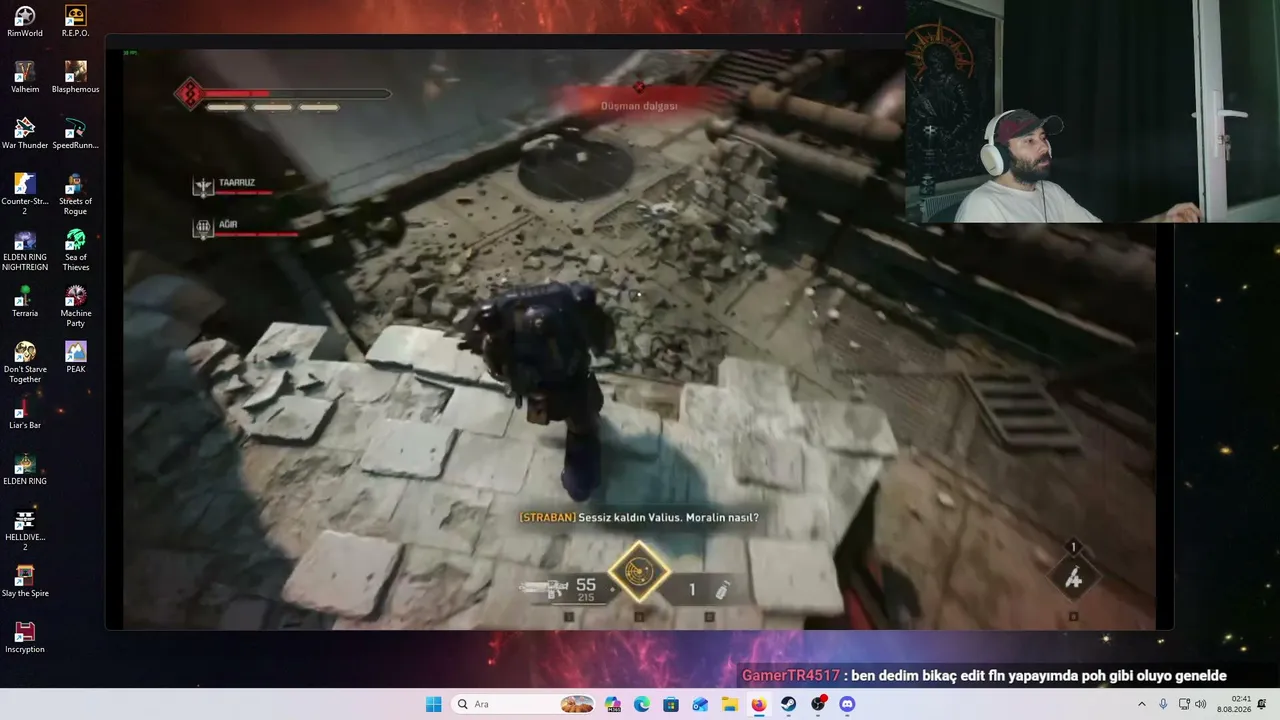This screenshot has width=1280, height=720.
Task: Switch to Discord in the taskbar
Action: (x=848, y=704)
